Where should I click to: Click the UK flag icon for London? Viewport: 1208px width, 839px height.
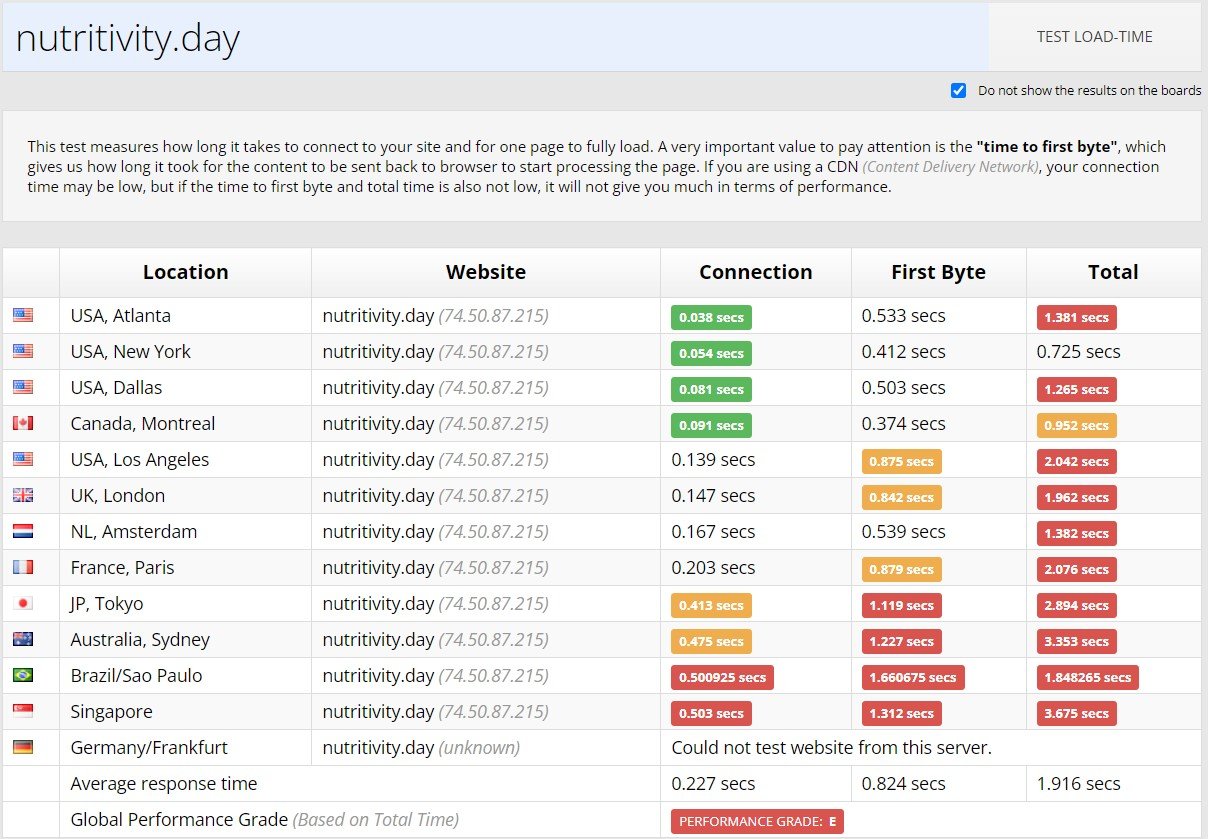[23, 496]
